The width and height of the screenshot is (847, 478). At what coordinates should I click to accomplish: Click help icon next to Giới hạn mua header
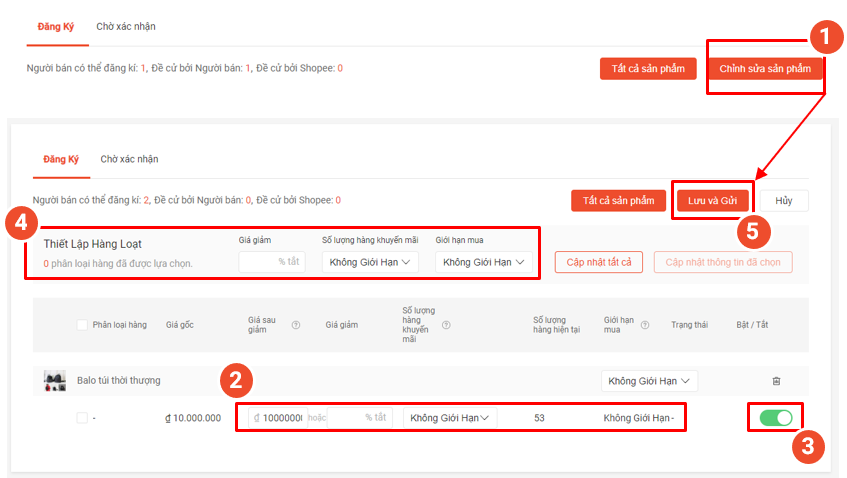(644, 325)
